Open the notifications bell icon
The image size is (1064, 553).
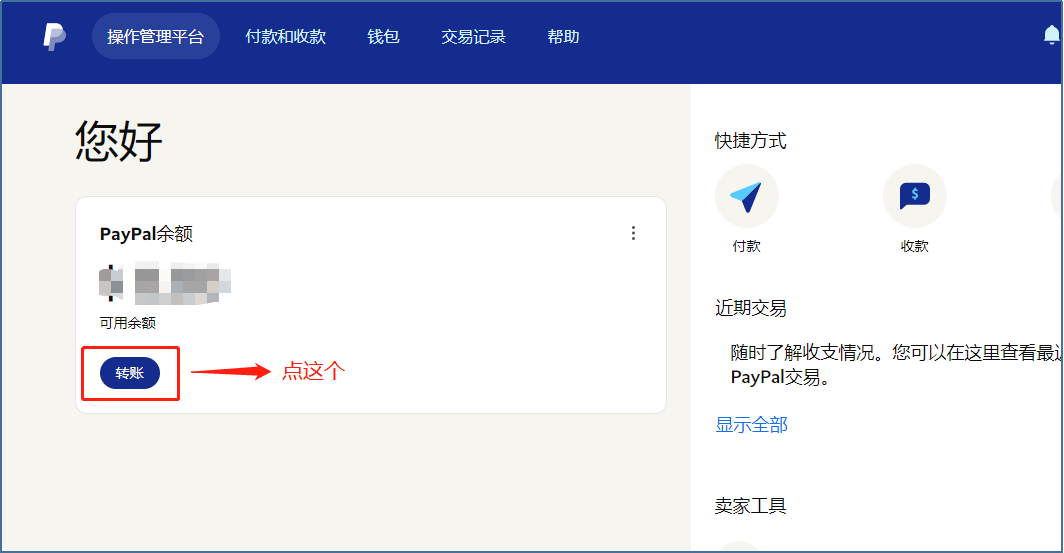1052,35
